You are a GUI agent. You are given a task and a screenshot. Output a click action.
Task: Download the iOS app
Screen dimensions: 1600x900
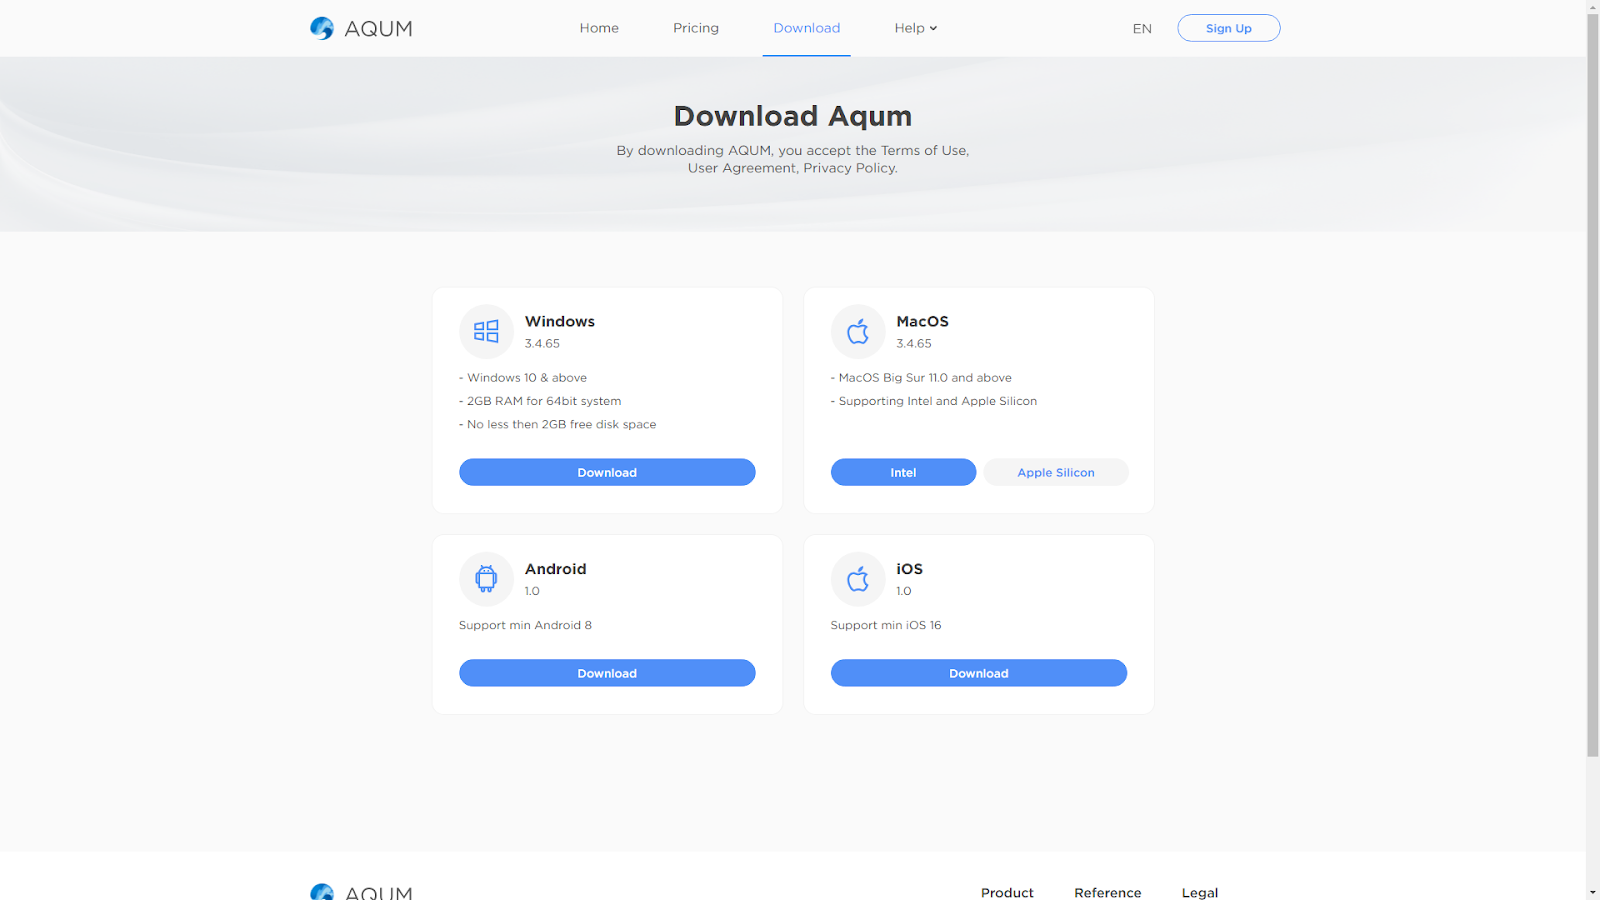coord(979,673)
